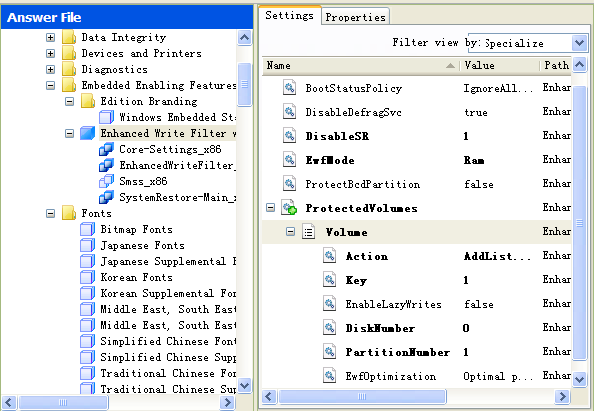Viewport: 594px width, 411px height.
Task: Click the DisableDefragSvc setting icon
Action: coord(289,112)
